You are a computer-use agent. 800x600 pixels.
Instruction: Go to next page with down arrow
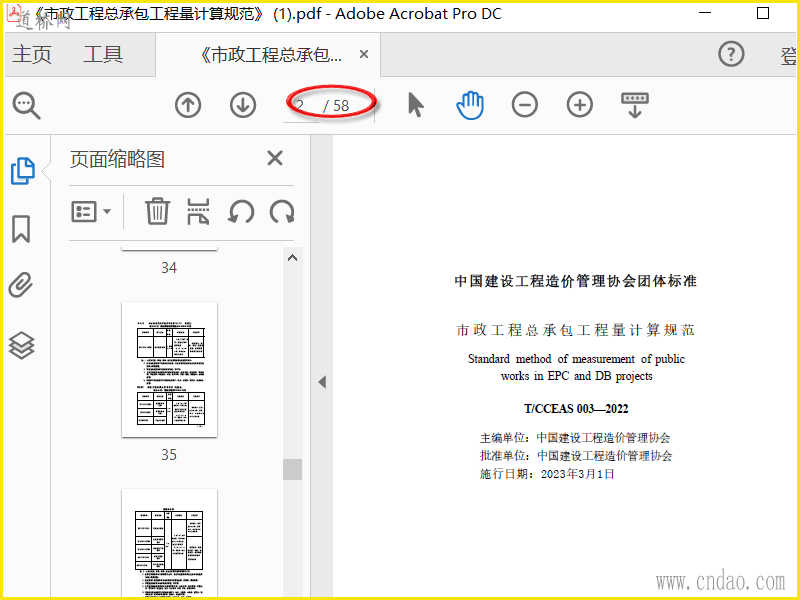click(243, 105)
